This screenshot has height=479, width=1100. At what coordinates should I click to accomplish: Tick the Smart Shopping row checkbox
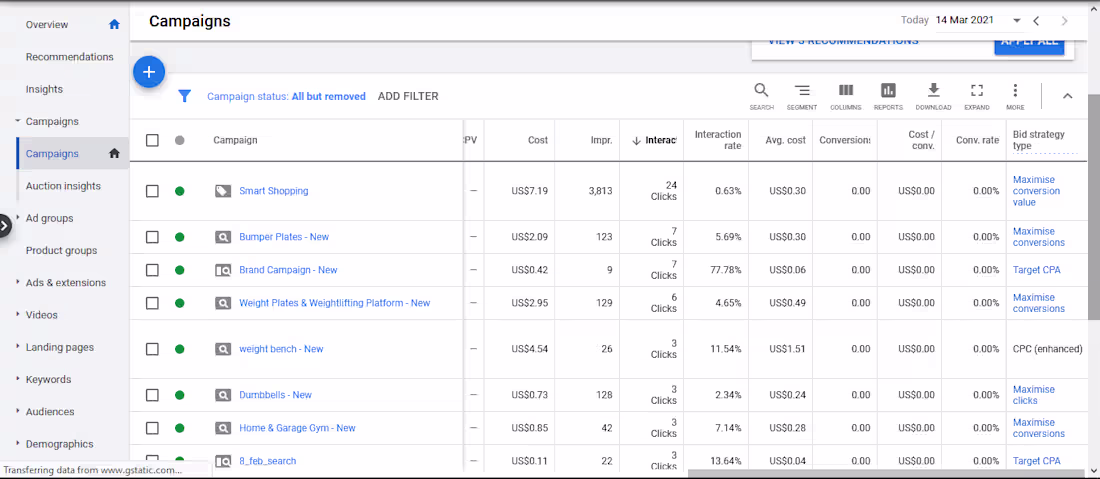tap(152, 191)
